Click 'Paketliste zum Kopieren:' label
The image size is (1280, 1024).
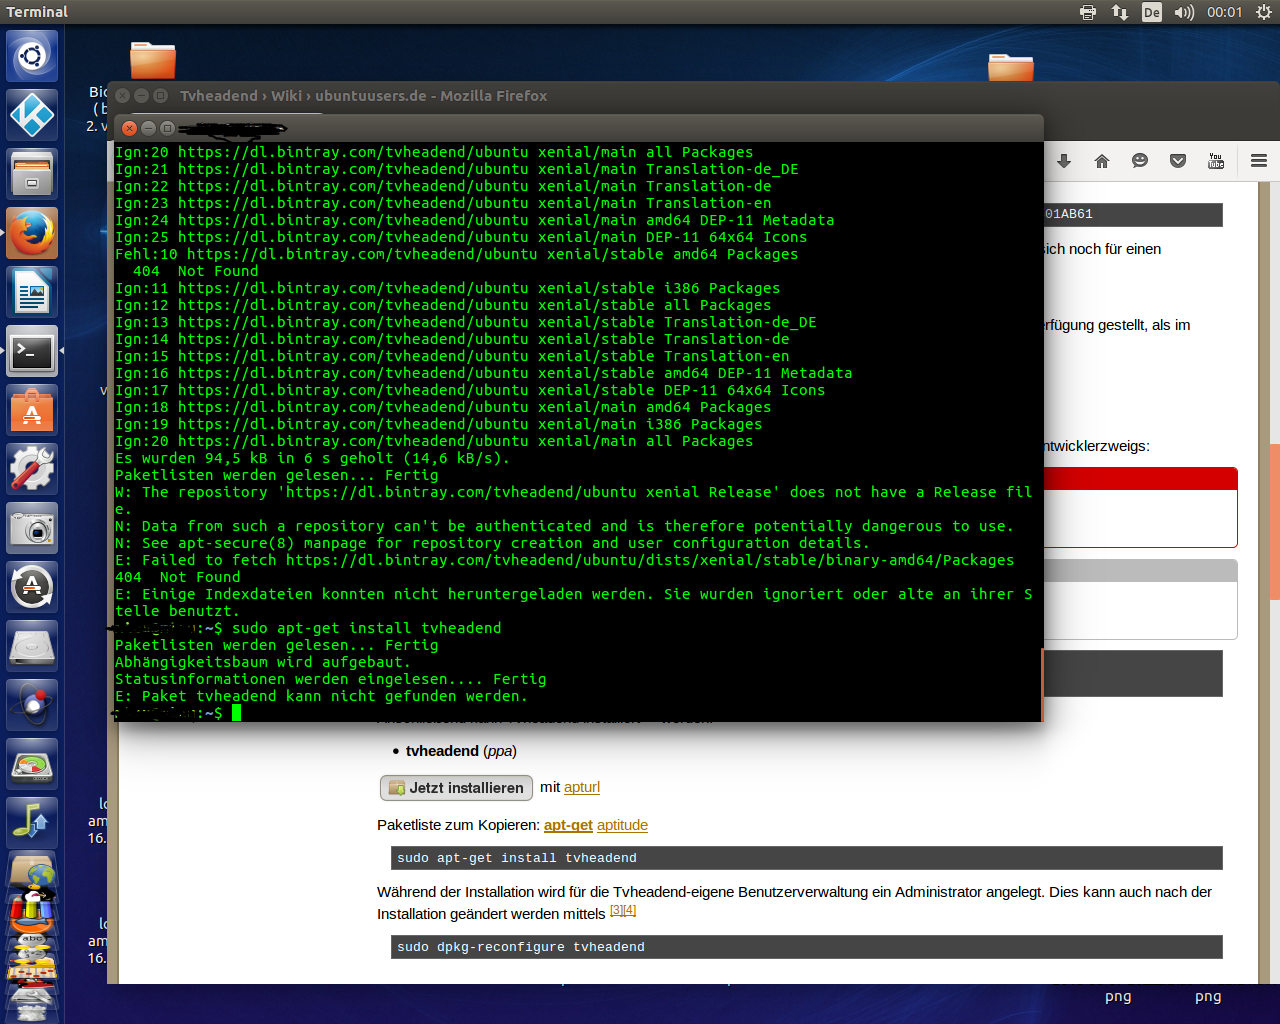point(458,825)
